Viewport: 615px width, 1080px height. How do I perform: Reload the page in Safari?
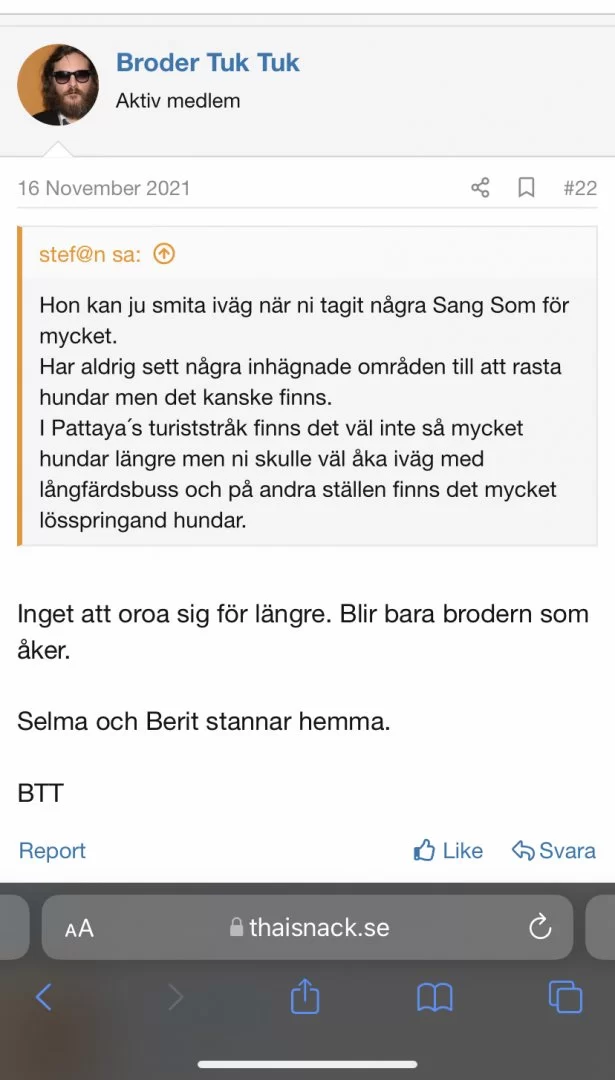tap(540, 927)
